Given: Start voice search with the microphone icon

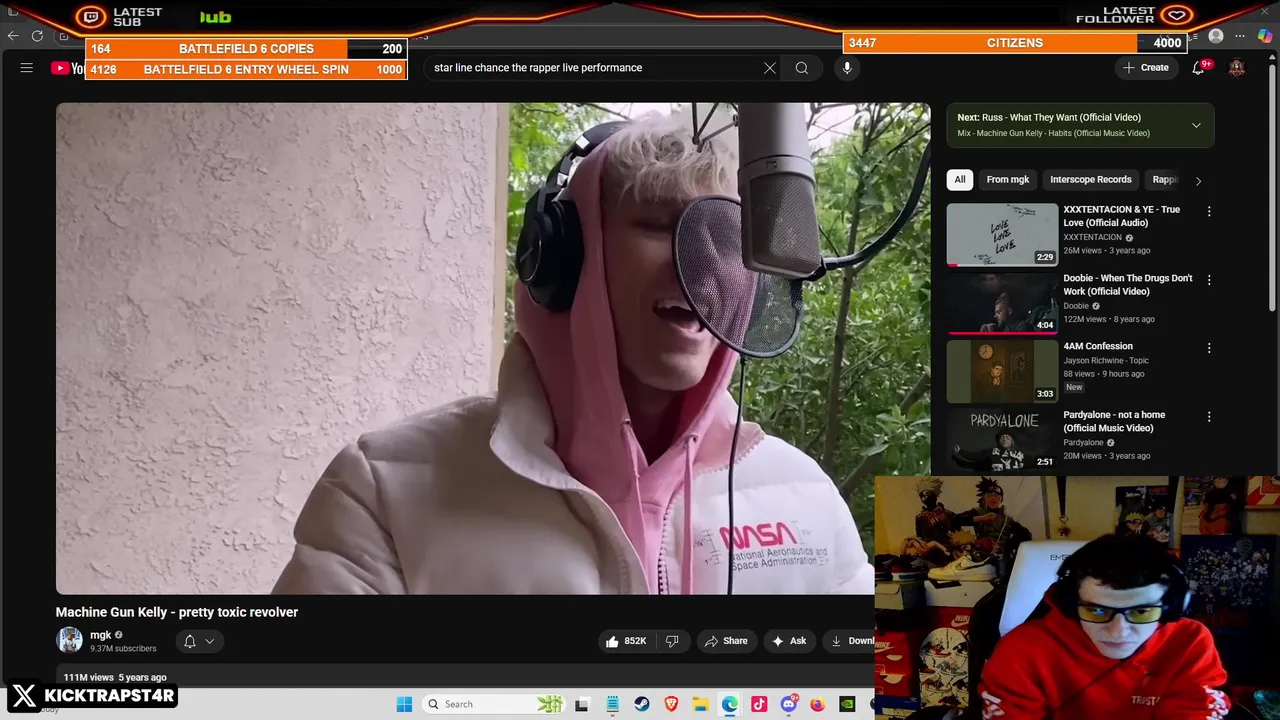Looking at the screenshot, I should click(847, 68).
